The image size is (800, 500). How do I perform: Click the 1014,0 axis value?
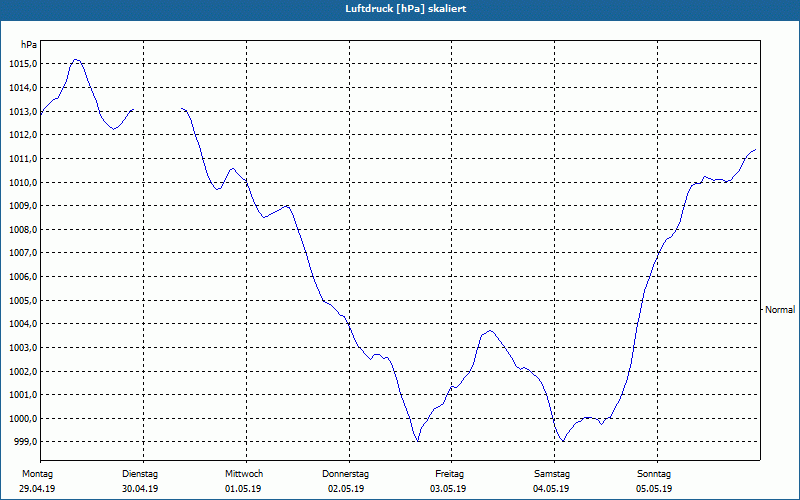23,88
